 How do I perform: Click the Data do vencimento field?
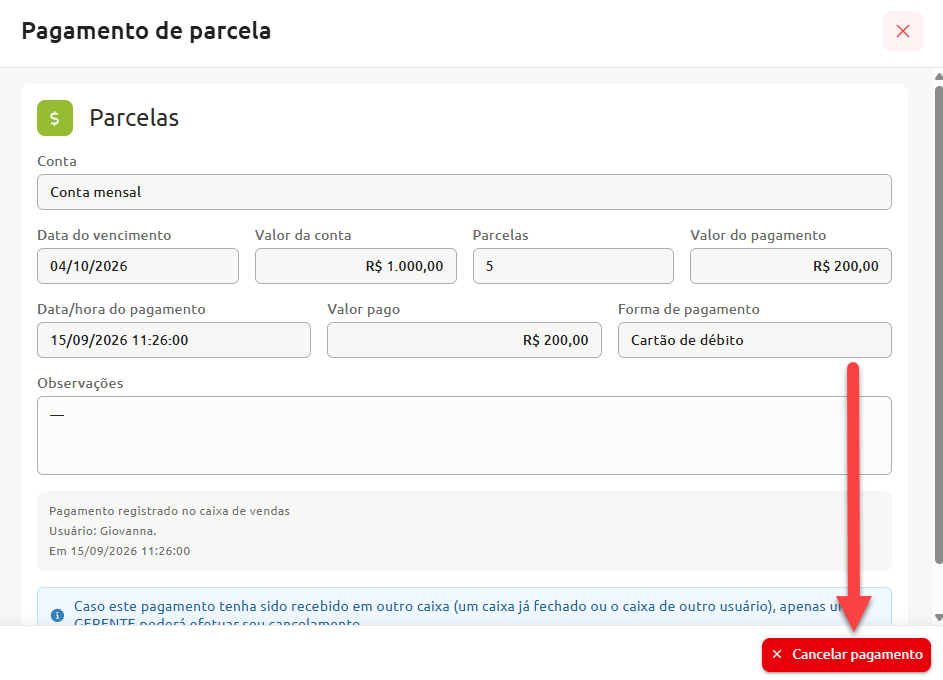pyautogui.click(x=138, y=266)
